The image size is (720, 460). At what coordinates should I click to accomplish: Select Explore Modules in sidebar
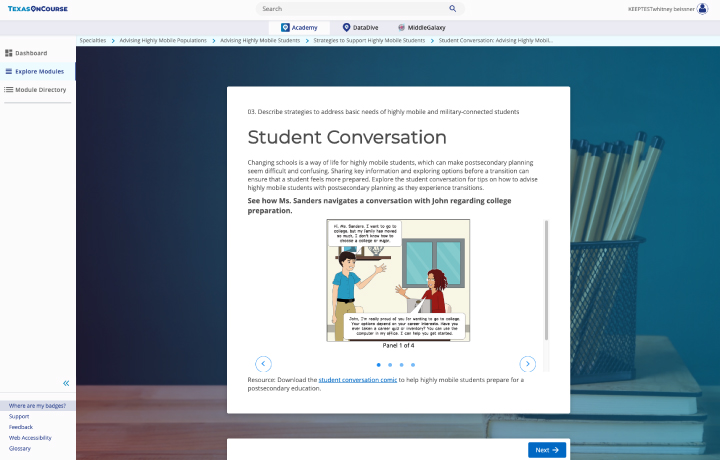[39, 72]
